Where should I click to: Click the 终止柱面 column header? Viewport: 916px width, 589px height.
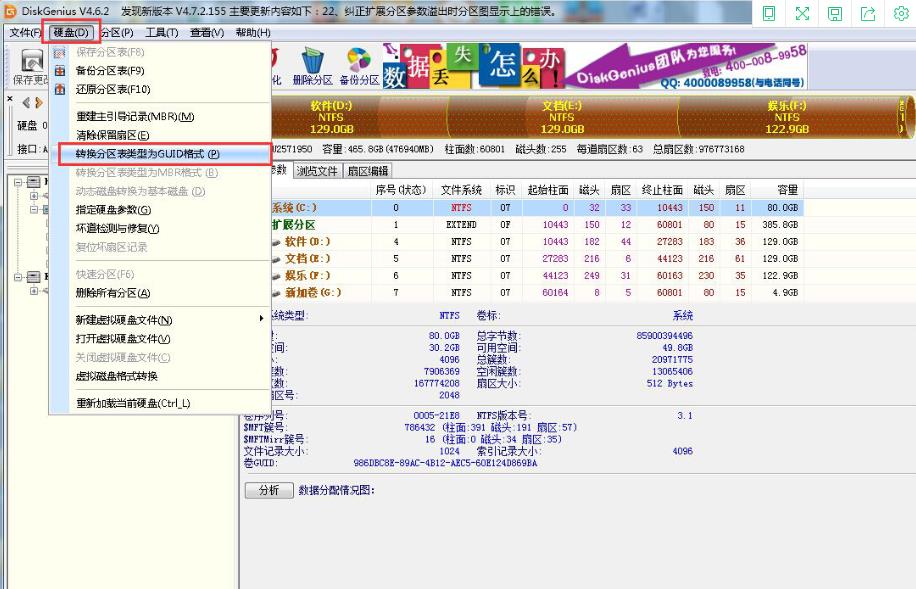point(662,190)
